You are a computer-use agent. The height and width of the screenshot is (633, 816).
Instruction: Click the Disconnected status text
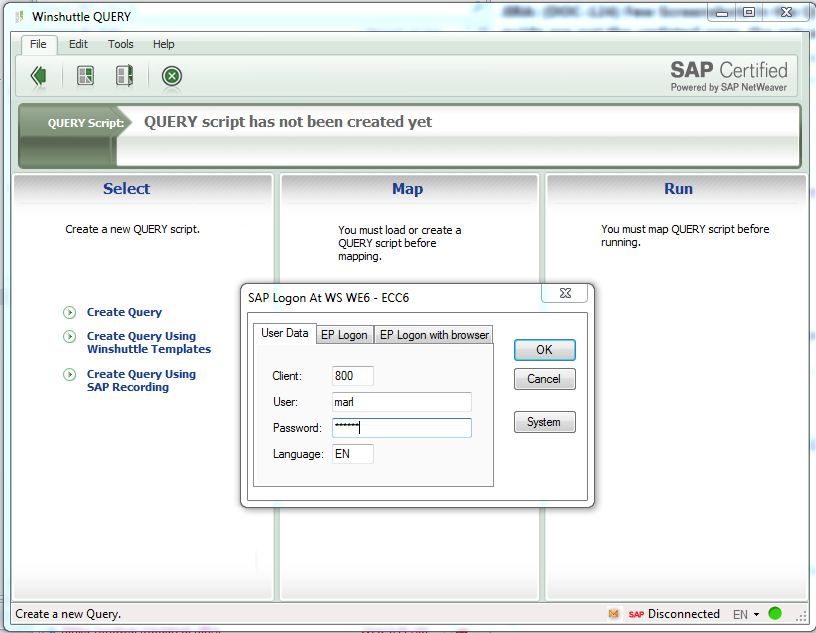(x=684, y=614)
